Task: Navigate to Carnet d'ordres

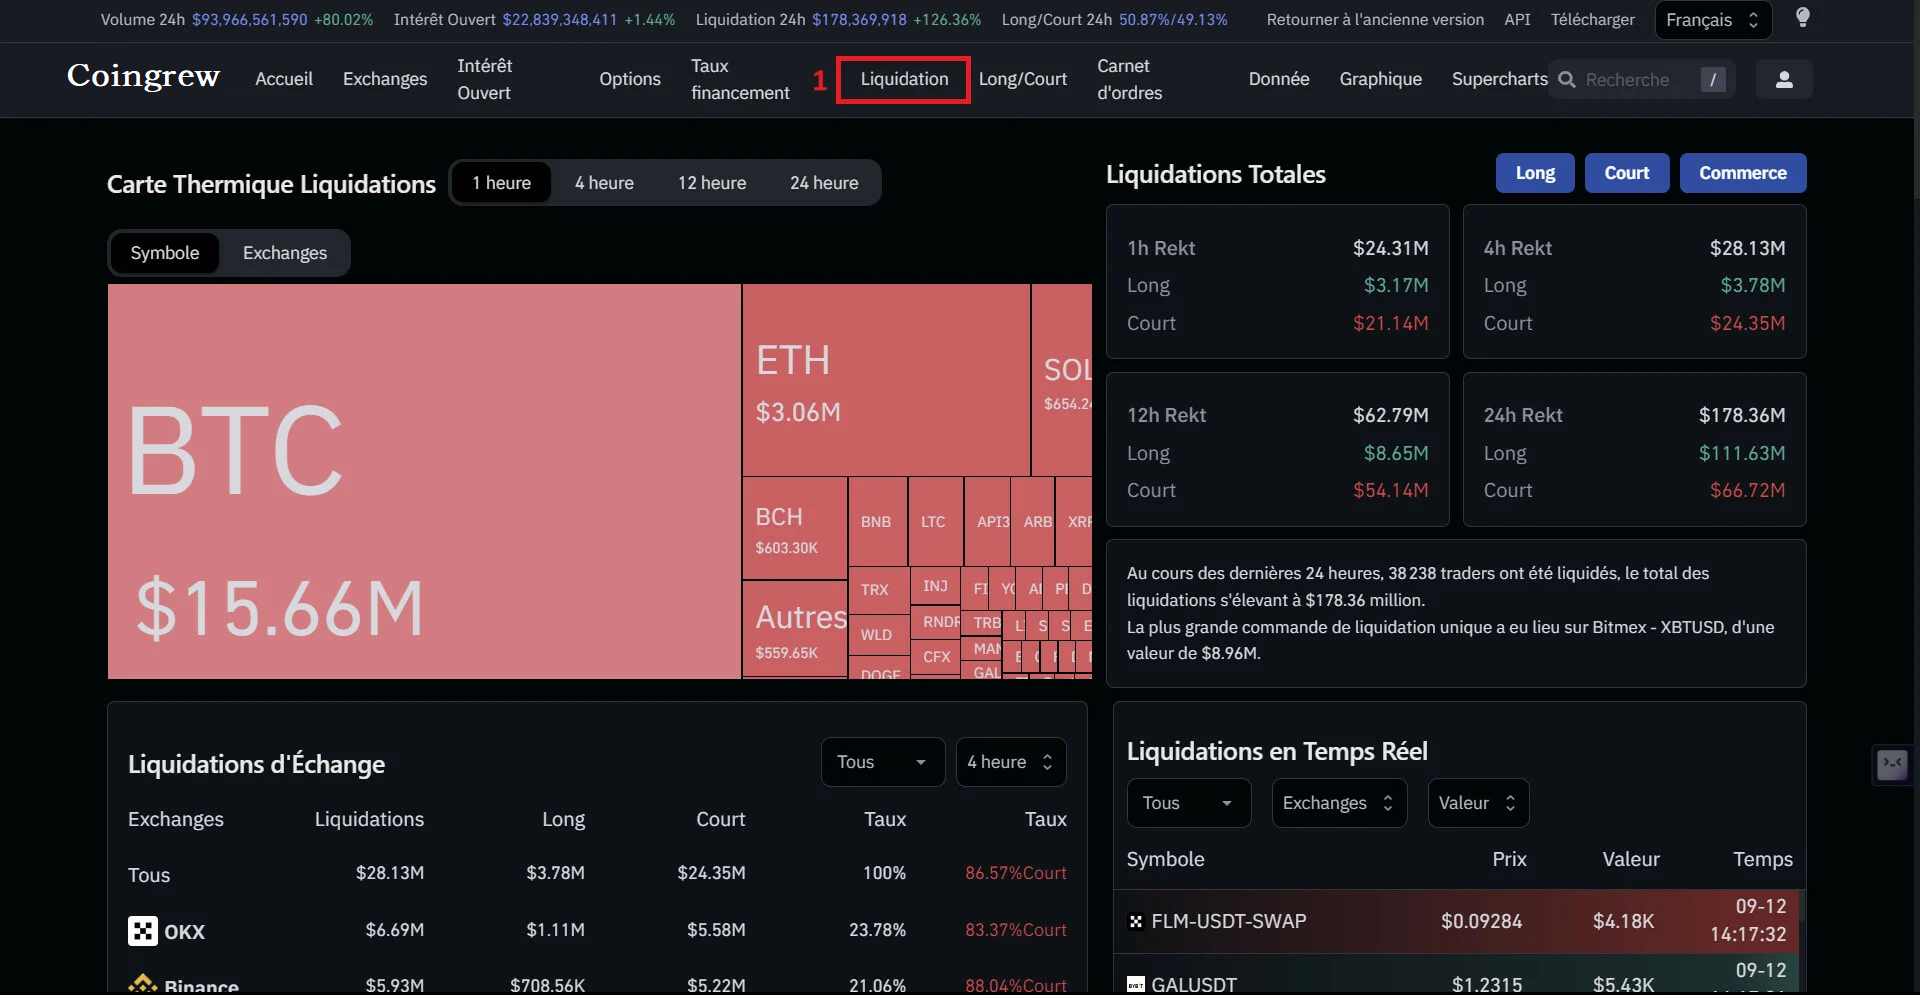Action: tap(1128, 79)
